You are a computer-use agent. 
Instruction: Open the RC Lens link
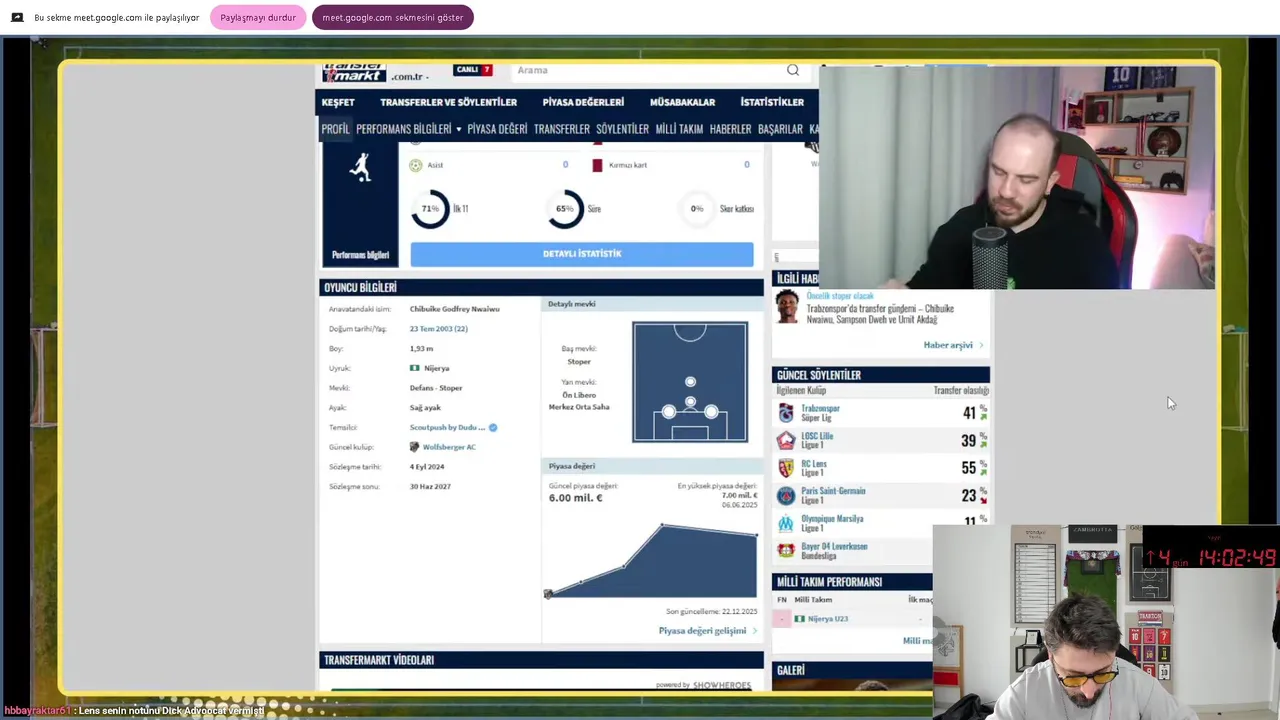coord(814,464)
